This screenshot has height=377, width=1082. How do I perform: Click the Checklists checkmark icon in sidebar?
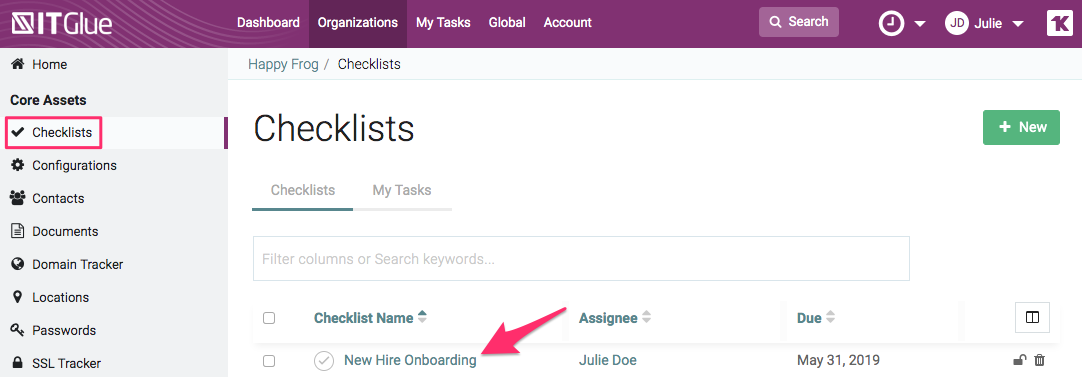click(x=18, y=133)
